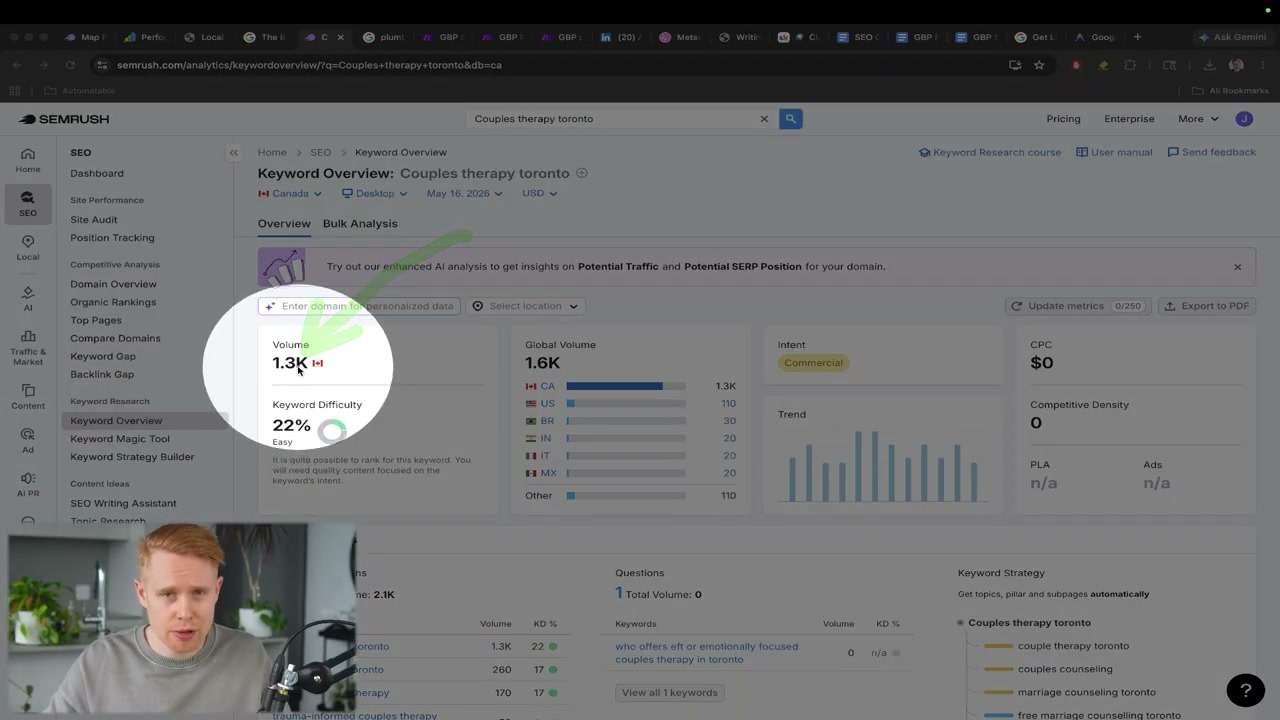Screen dimensions: 1280x720
Task: Open the User manual link
Action: click(x=1114, y=153)
